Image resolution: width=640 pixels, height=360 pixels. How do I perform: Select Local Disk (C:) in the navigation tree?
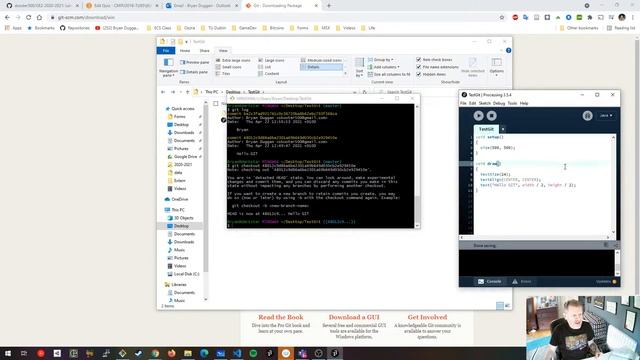187,274
